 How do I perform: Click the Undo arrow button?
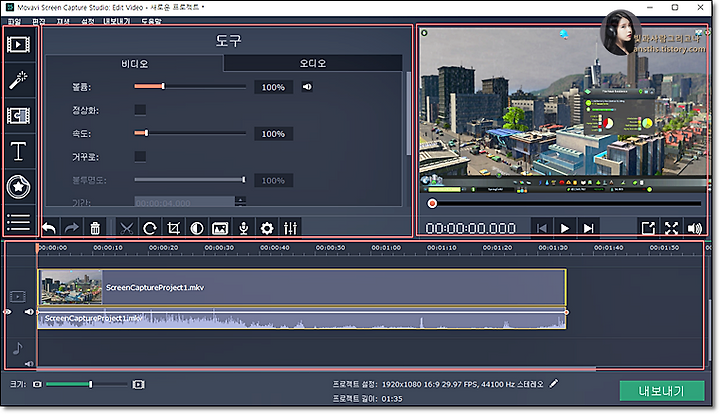[49, 228]
